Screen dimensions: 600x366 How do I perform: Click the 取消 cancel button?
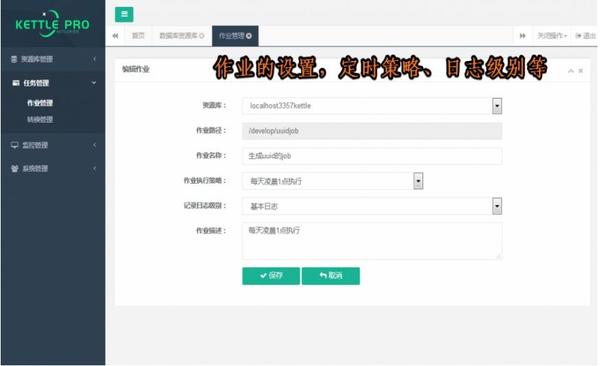click(x=331, y=276)
